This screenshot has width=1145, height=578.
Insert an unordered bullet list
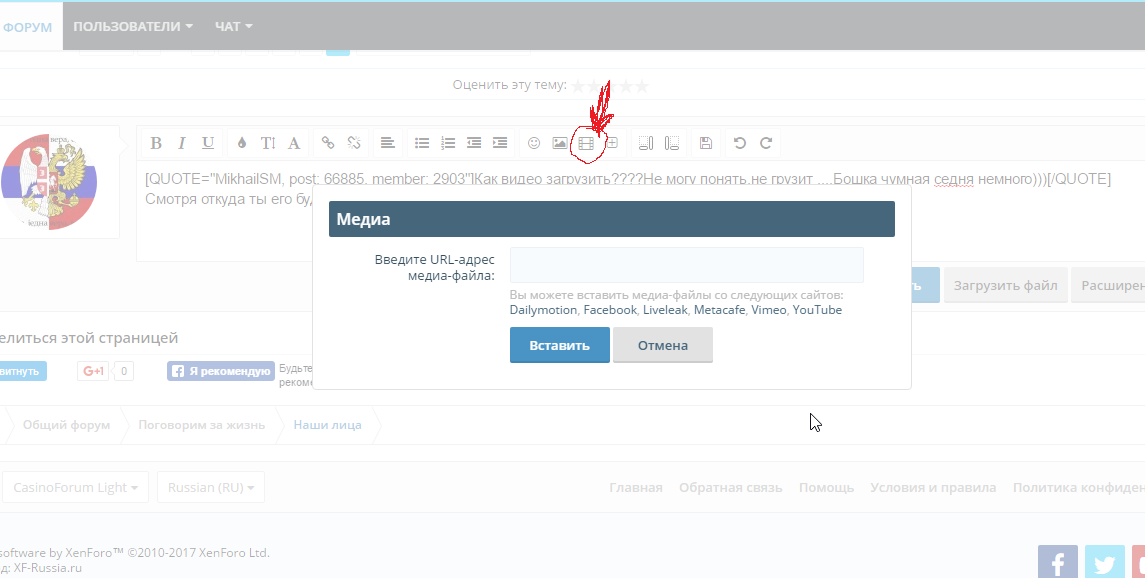(422, 143)
